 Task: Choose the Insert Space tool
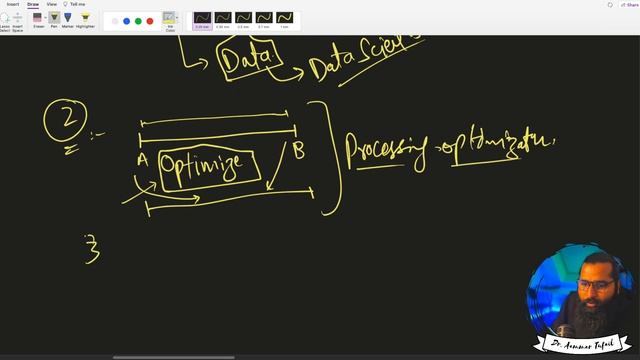pyautogui.click(x=18, y=21)
